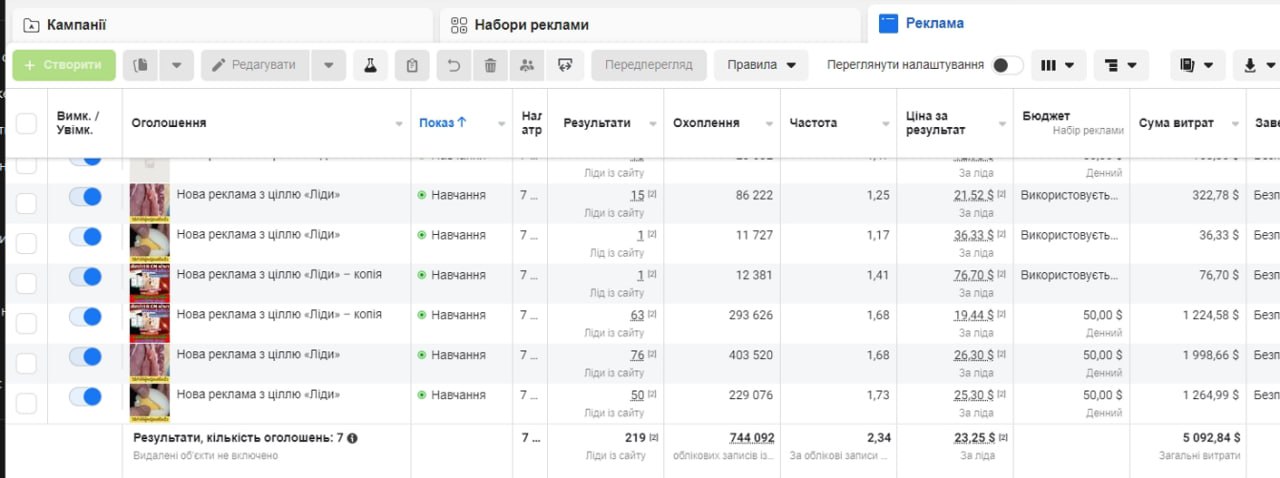Click the duplicate ads icon
1280x478 pixels.
click(x=141, y=65)
